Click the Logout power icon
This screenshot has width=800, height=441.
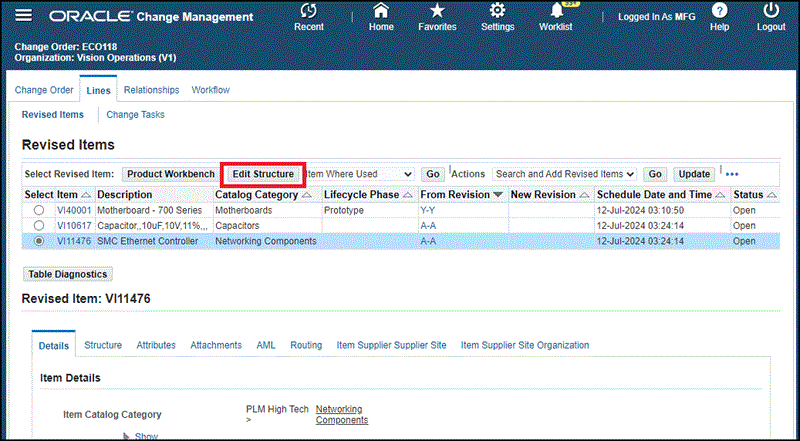pos(771,10)
